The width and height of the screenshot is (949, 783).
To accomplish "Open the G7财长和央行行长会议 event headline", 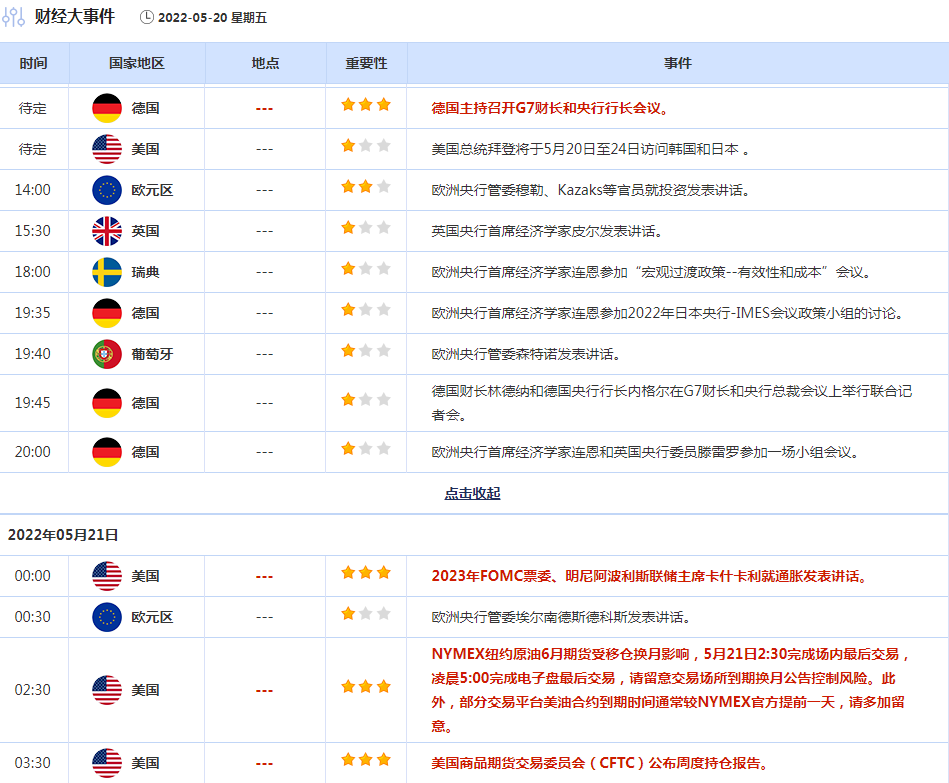I will pos(550,108).
